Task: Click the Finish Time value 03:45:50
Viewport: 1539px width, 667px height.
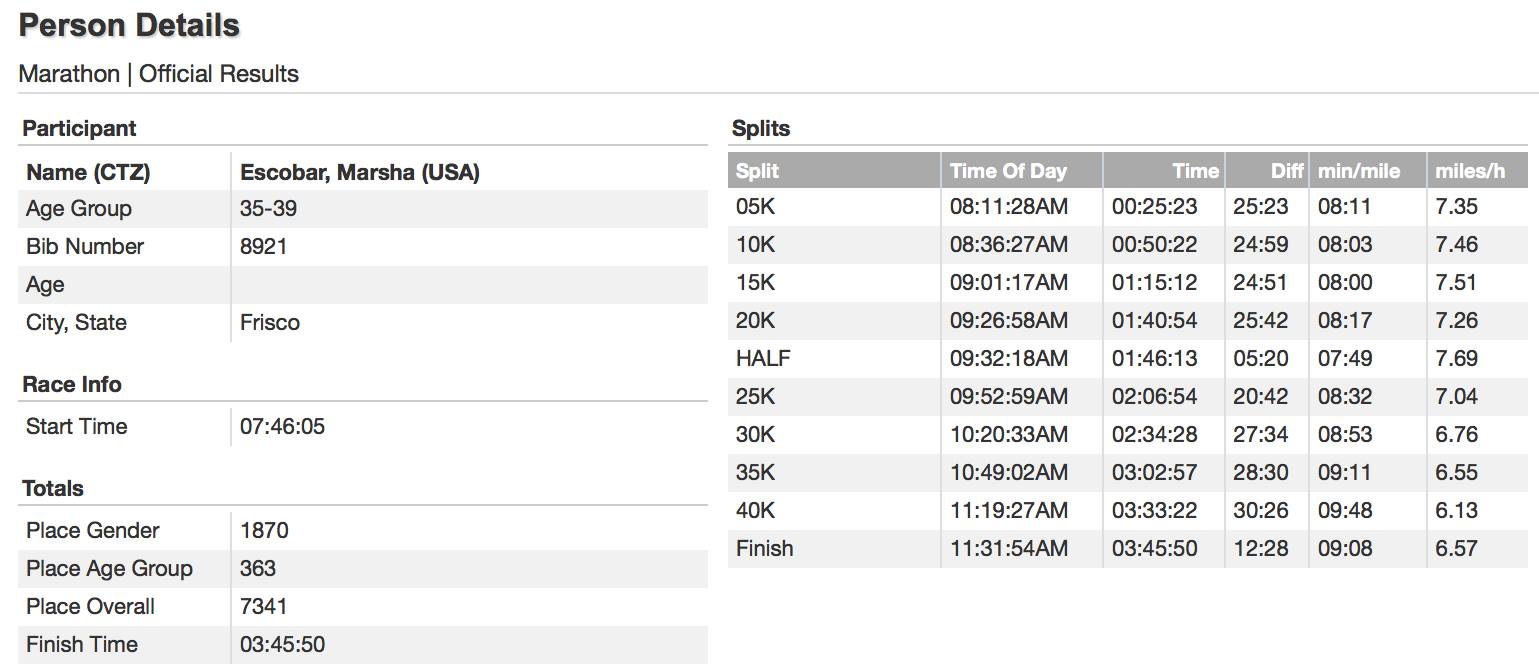Action: (x=282, y=644)
